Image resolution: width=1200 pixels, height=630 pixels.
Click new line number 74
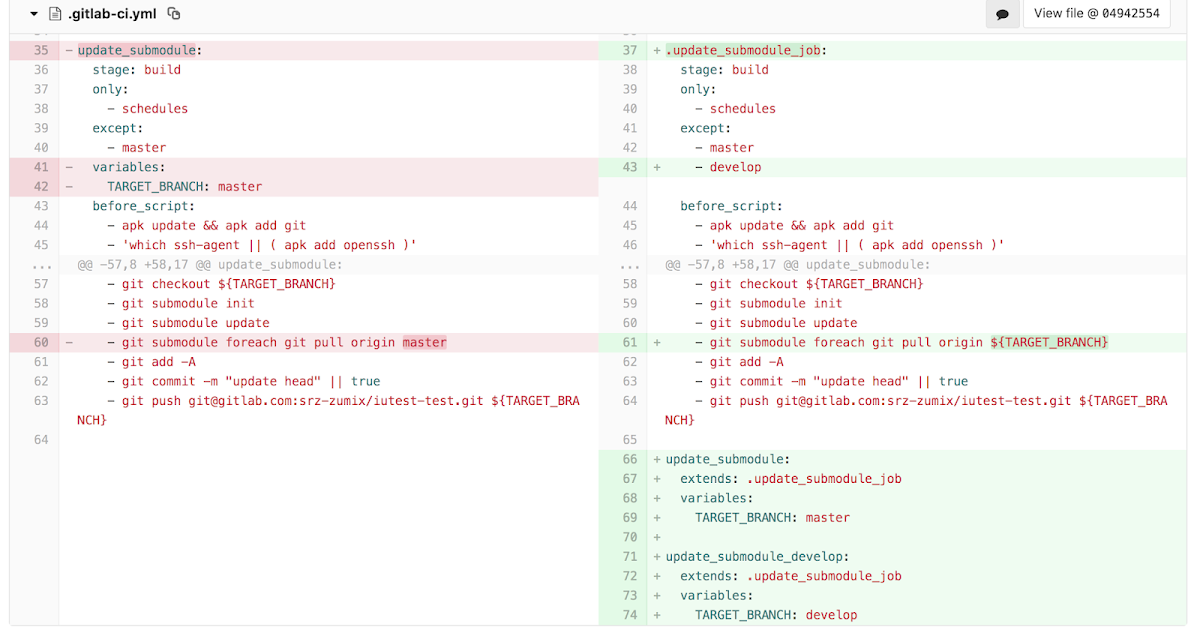point(629,615)
